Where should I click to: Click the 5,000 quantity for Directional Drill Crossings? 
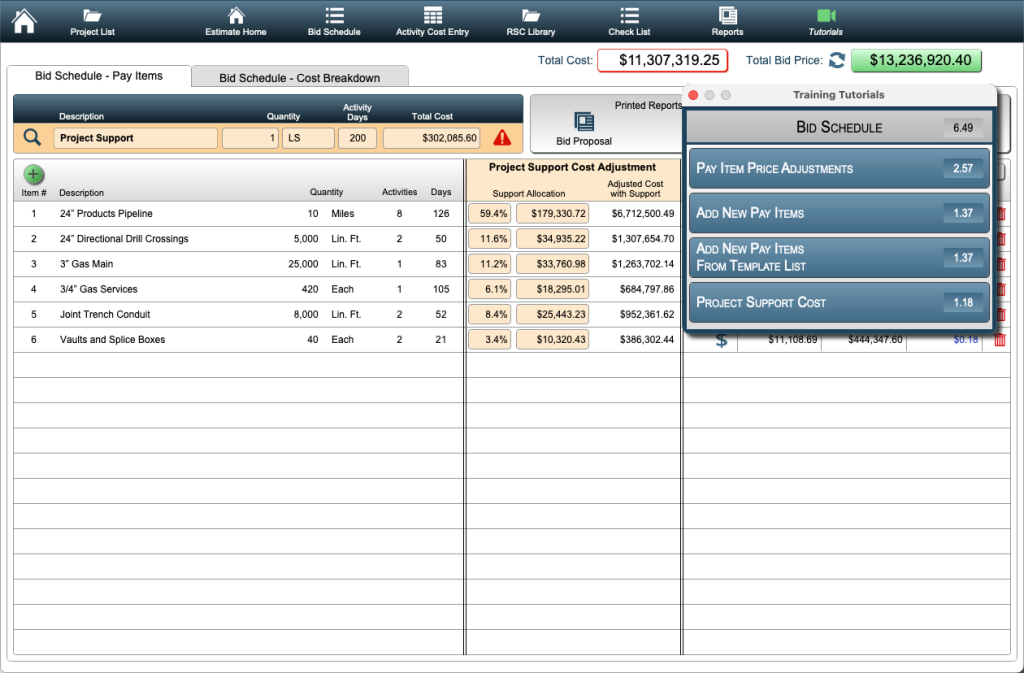point(306,239)
